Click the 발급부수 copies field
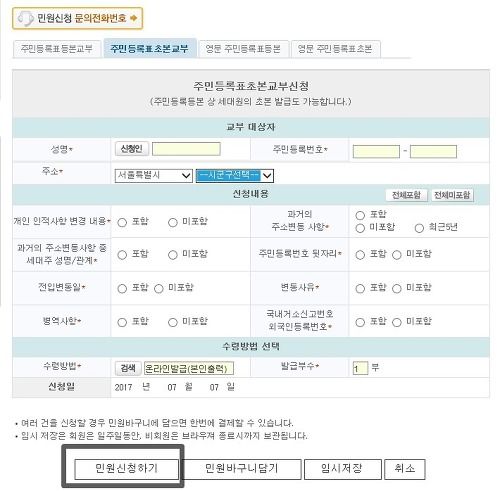 tap(360, 368)
